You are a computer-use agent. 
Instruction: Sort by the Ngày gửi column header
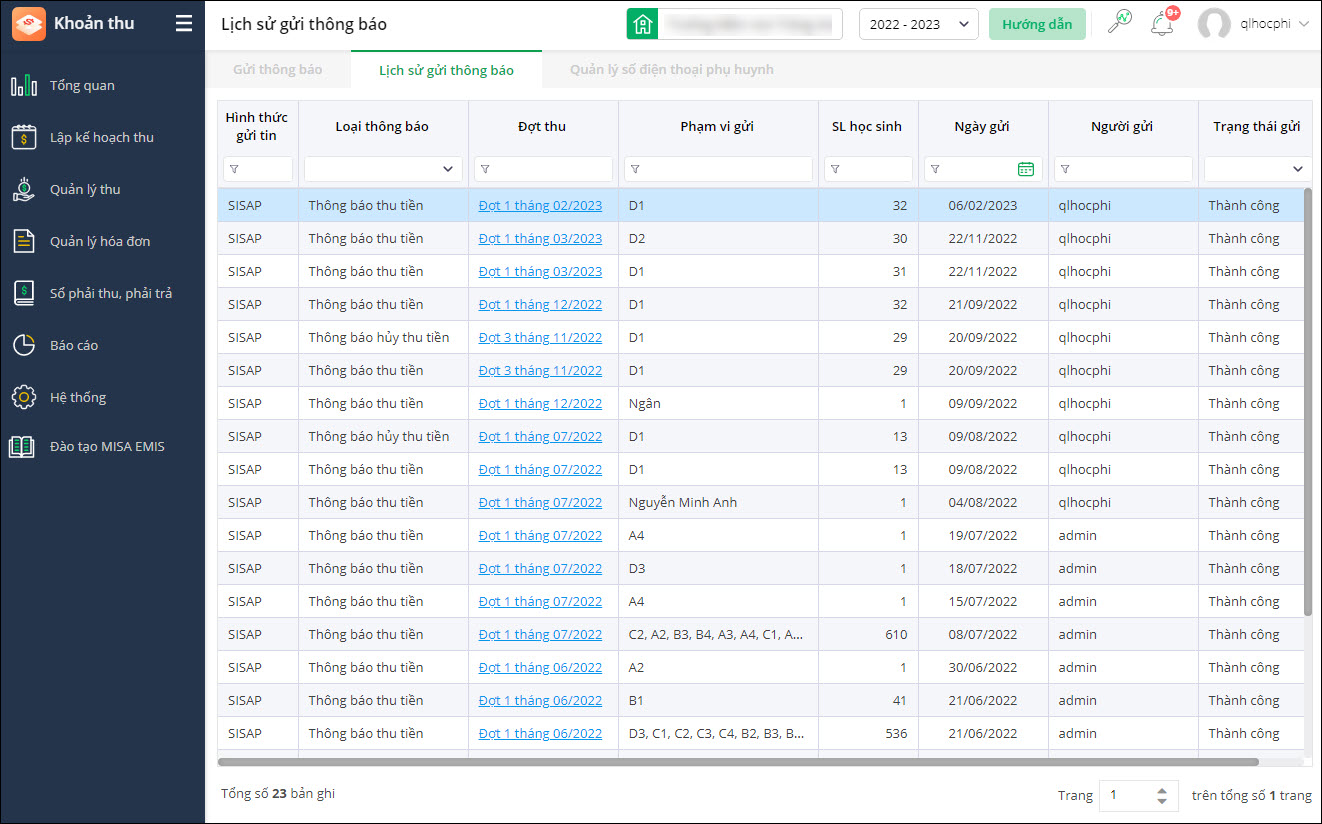point(983,126)
